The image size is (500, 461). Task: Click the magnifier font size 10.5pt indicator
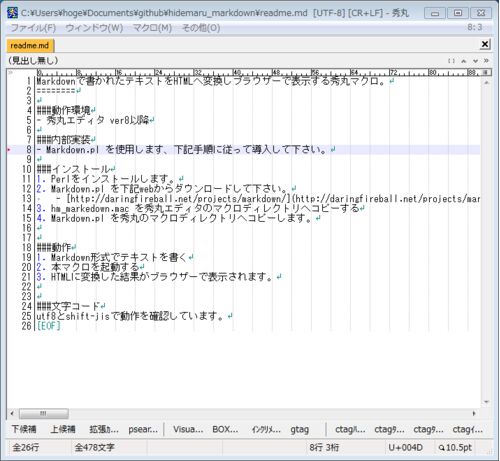(x=455, y=448)
